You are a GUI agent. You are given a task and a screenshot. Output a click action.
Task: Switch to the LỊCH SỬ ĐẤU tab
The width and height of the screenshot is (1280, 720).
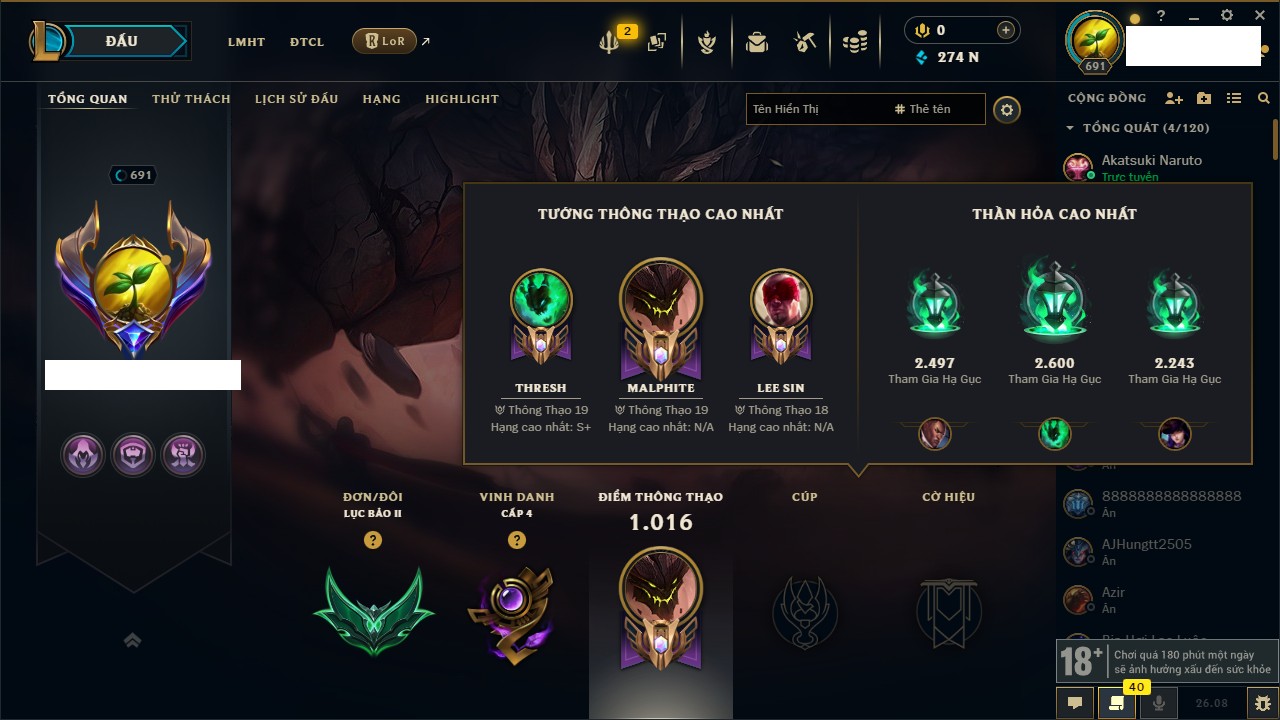tap(296, 99)
